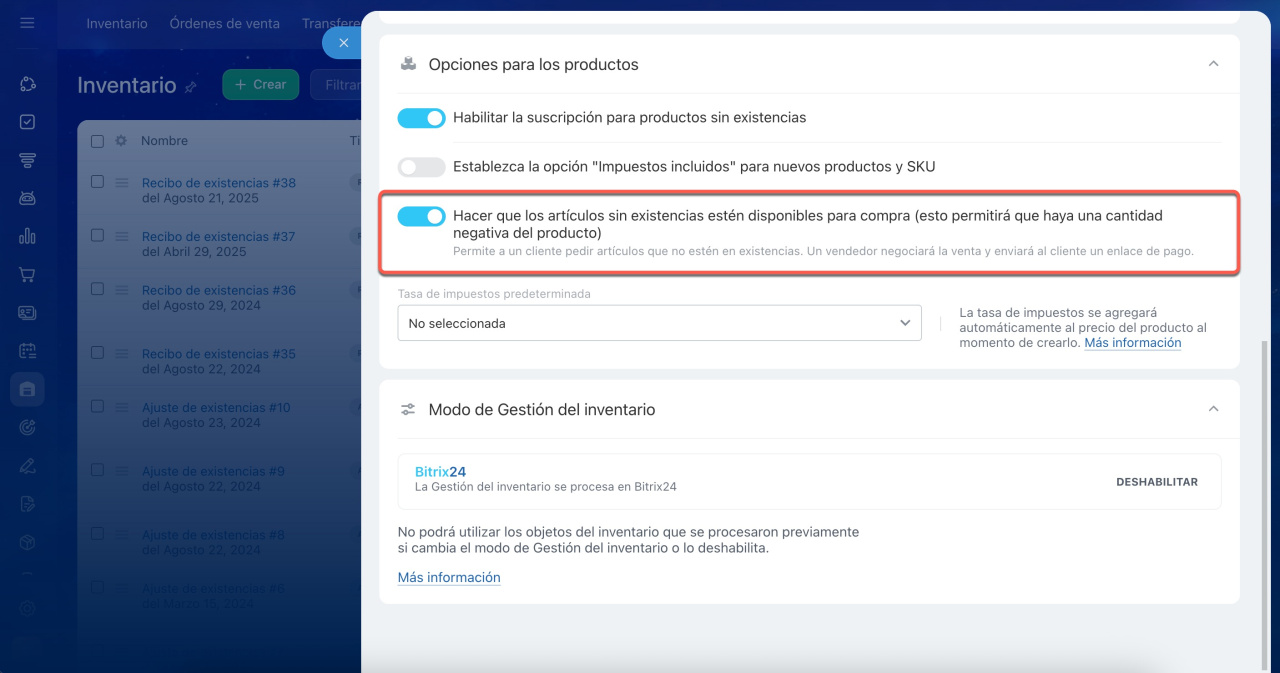
Task: Collapse Modo de Gestión del inventario section
Action: click(x=1213, y=409)
